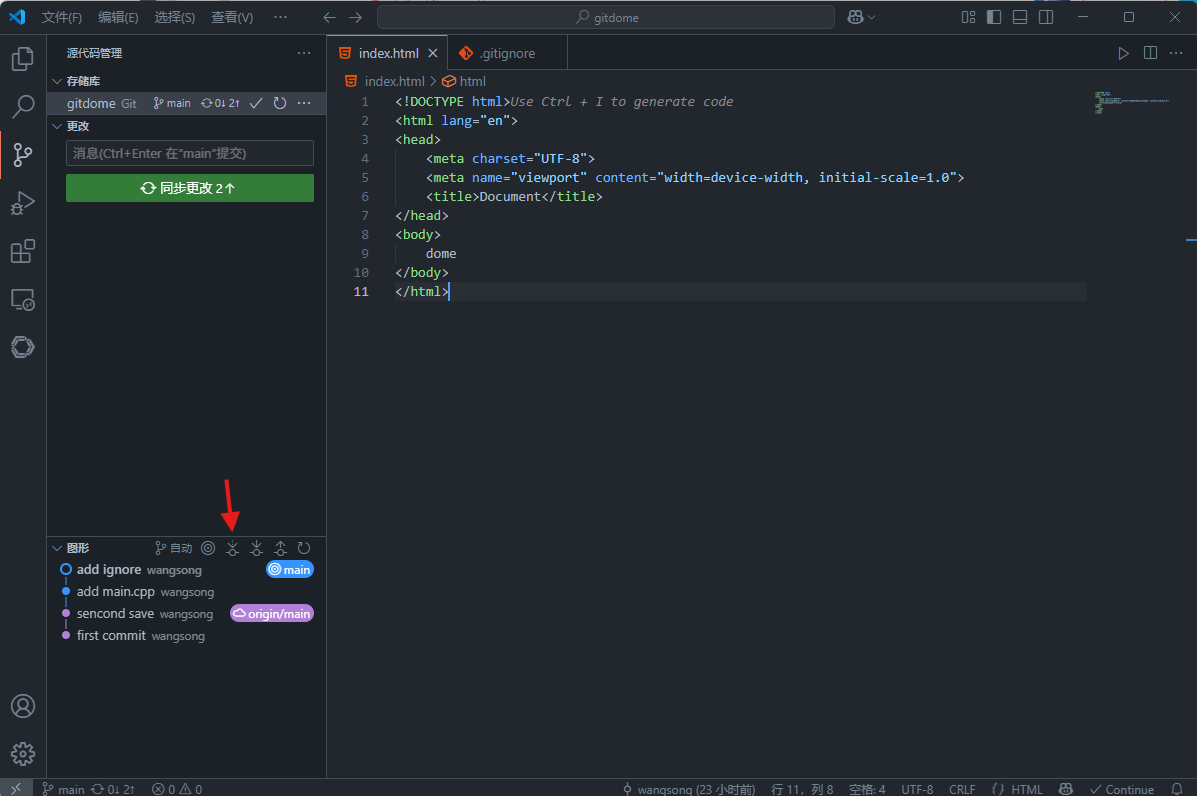
Task: Toggle the bottom panel visibility
Action: coord(1020,17)
